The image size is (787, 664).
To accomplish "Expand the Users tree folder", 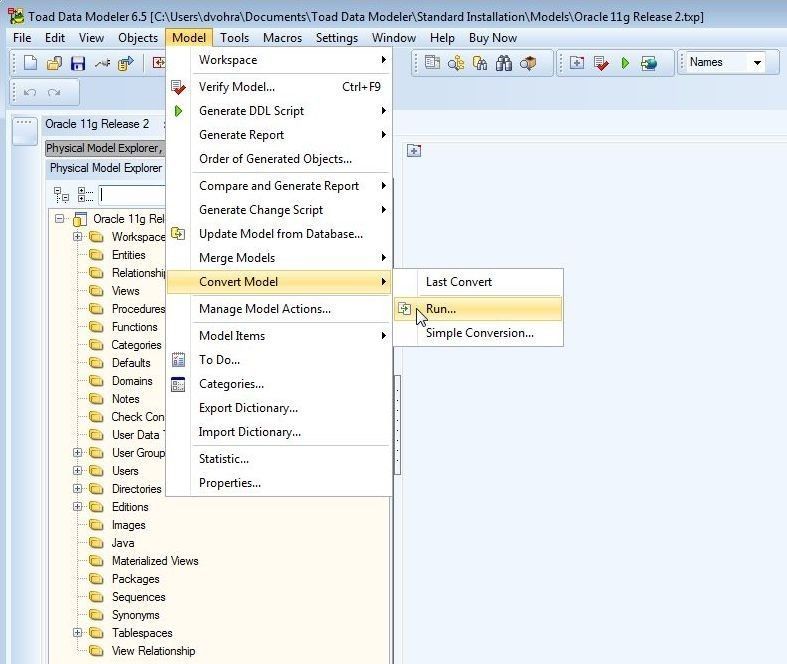I will coord(77,471).
